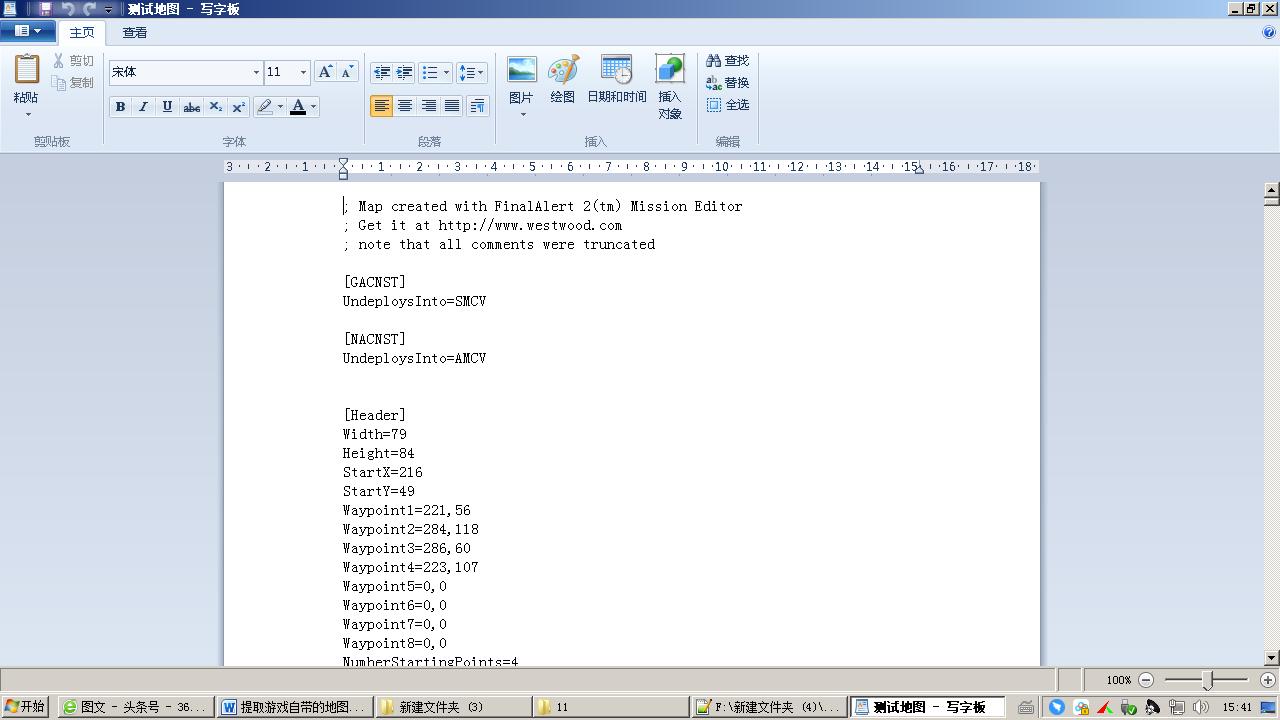Screen dimensions: 1280x720
Task: Click the Decrease indent icon
Action: [x=381, y=72]
